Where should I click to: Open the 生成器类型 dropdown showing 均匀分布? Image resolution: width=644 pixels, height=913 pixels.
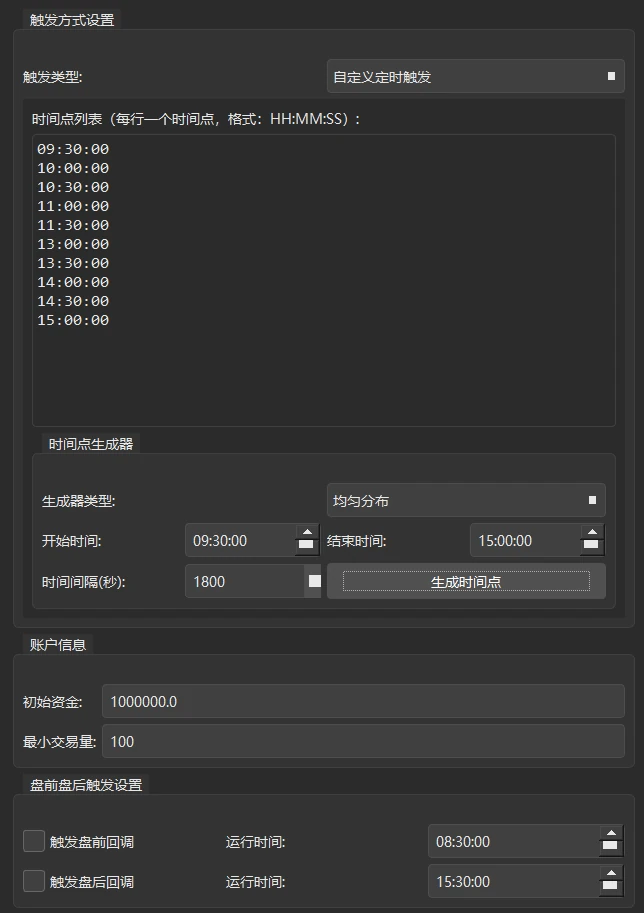[466, 500]
